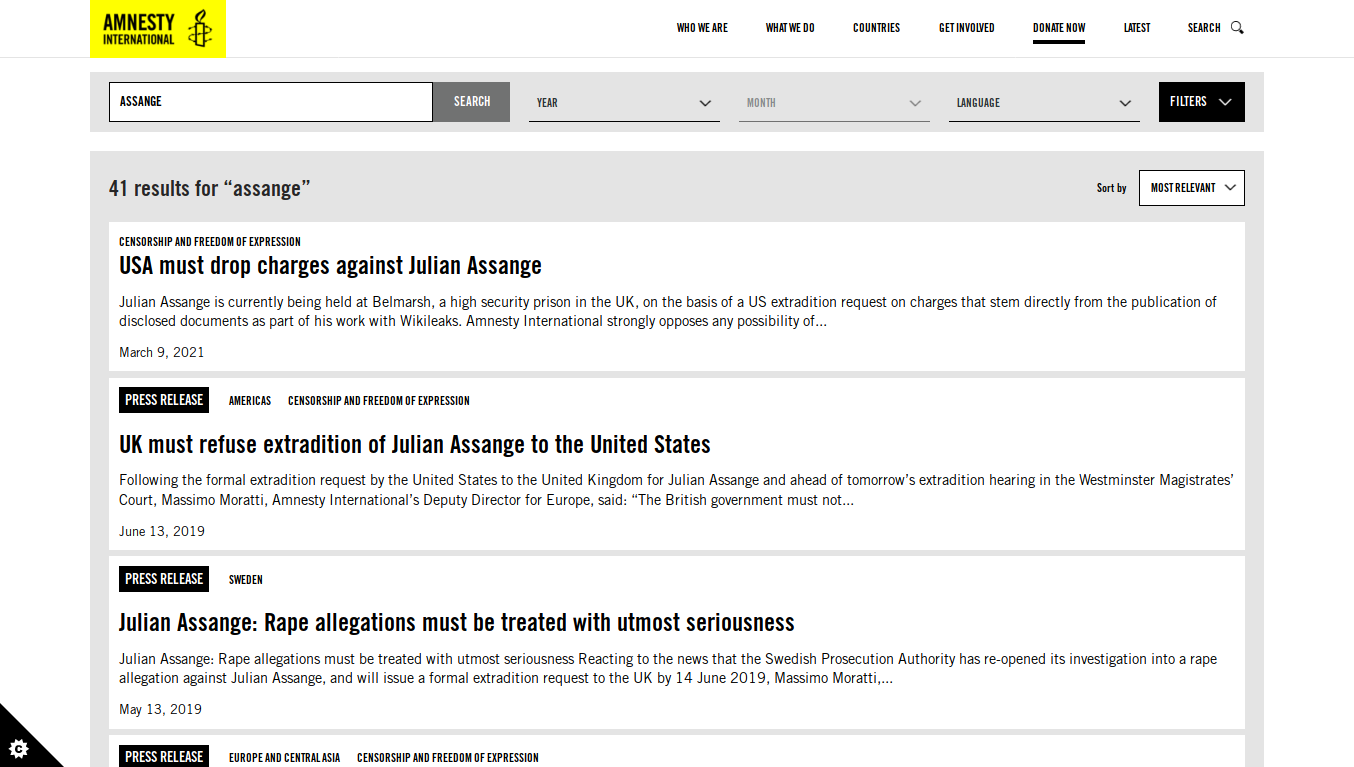Click the Europe and Central Asia tag
Image resolution: width=1354 pixels, height=767 pixels.
[x=284, y=758]
